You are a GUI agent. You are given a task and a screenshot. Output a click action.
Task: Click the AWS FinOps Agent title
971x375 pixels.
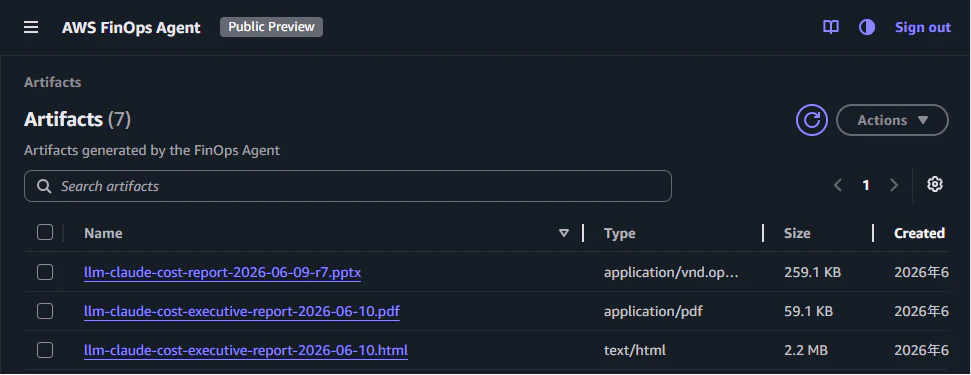point(131,28)
